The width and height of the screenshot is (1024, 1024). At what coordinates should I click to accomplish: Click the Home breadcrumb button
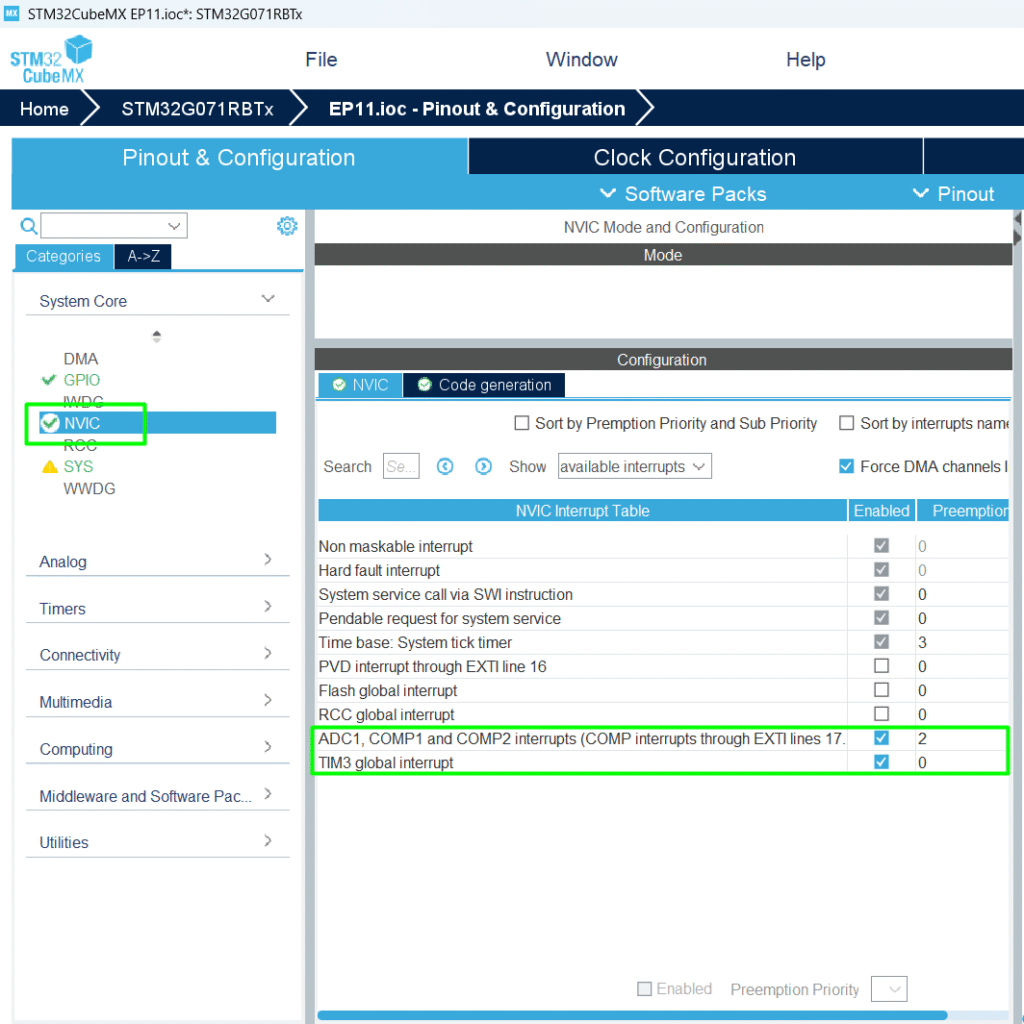[x=45, y=109]
